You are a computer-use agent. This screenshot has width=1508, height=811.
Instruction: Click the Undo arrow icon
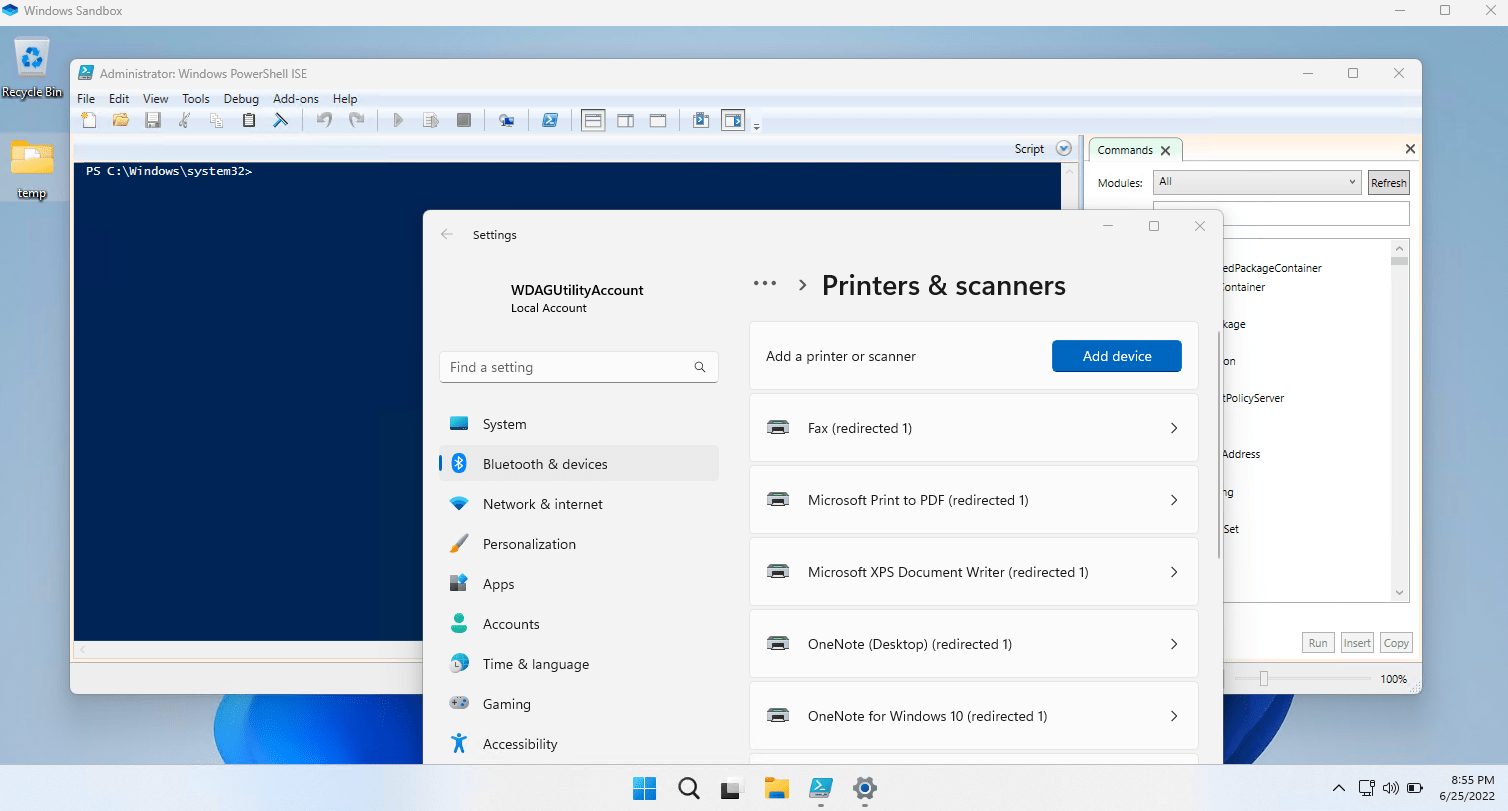click(324, 120)
